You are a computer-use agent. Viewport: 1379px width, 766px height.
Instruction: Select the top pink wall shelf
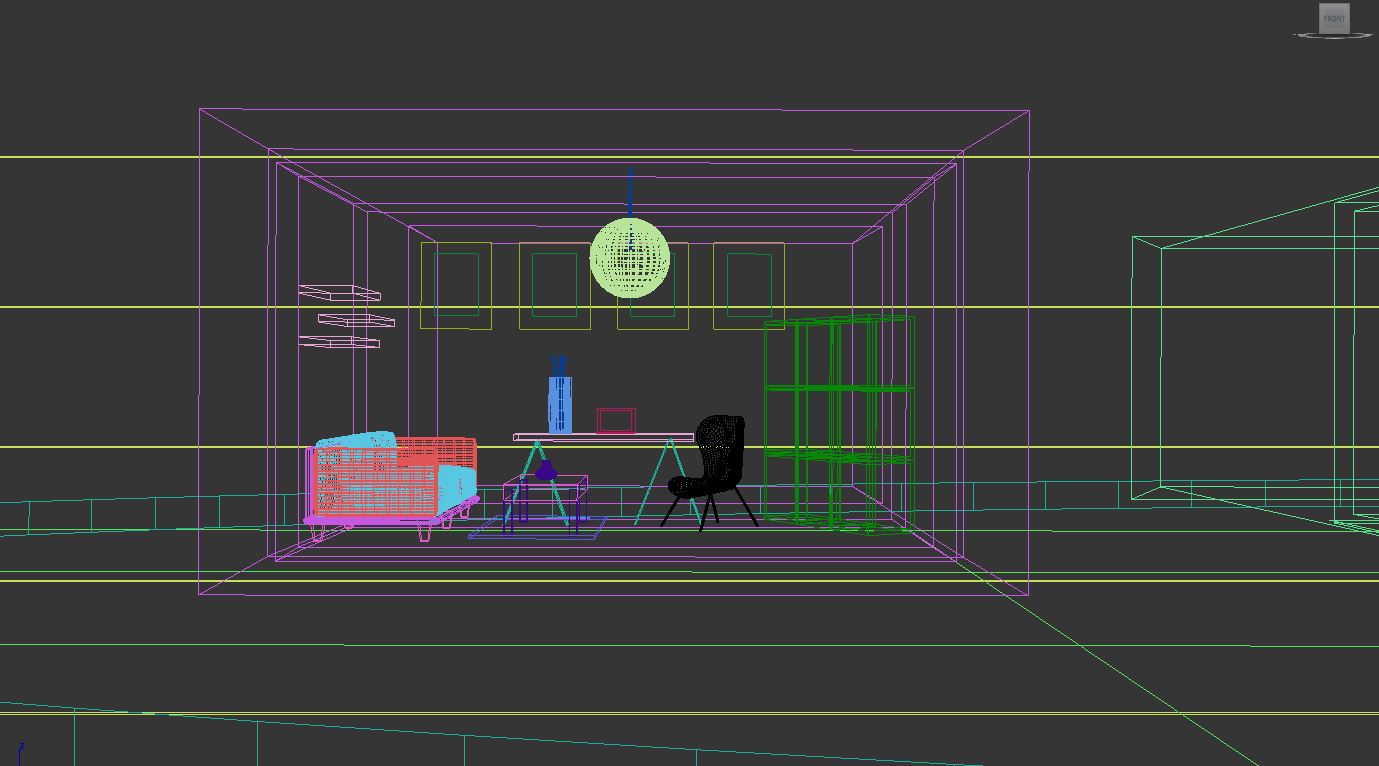click(x=340, y=293)
